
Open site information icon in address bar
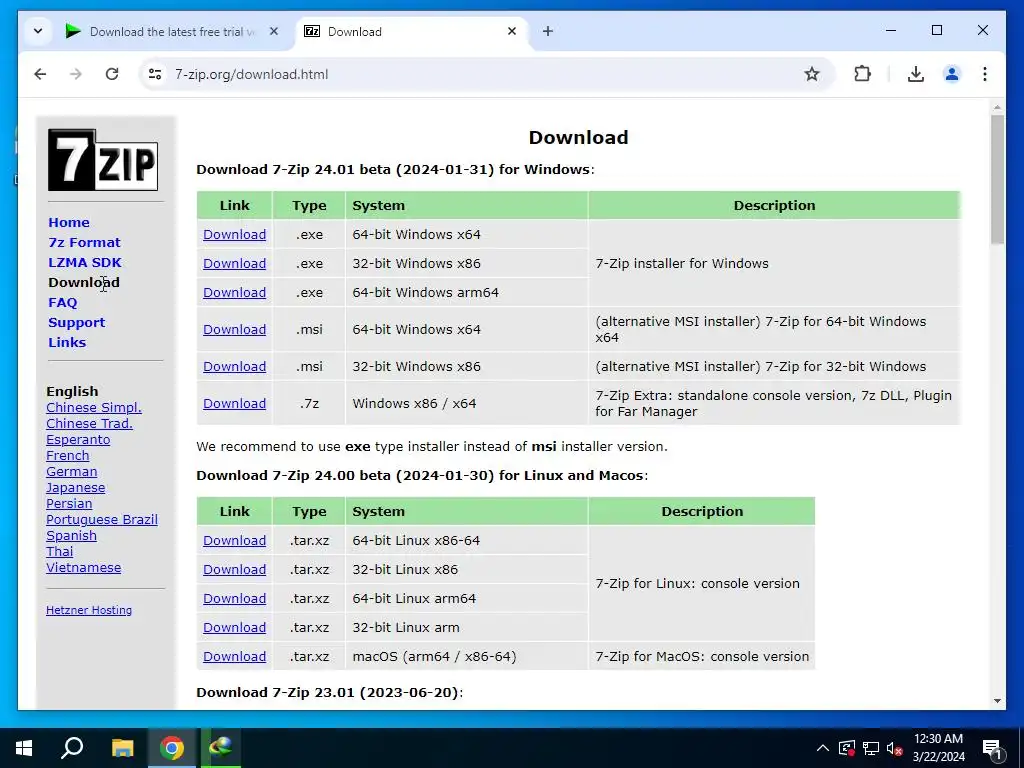(155, 74)
